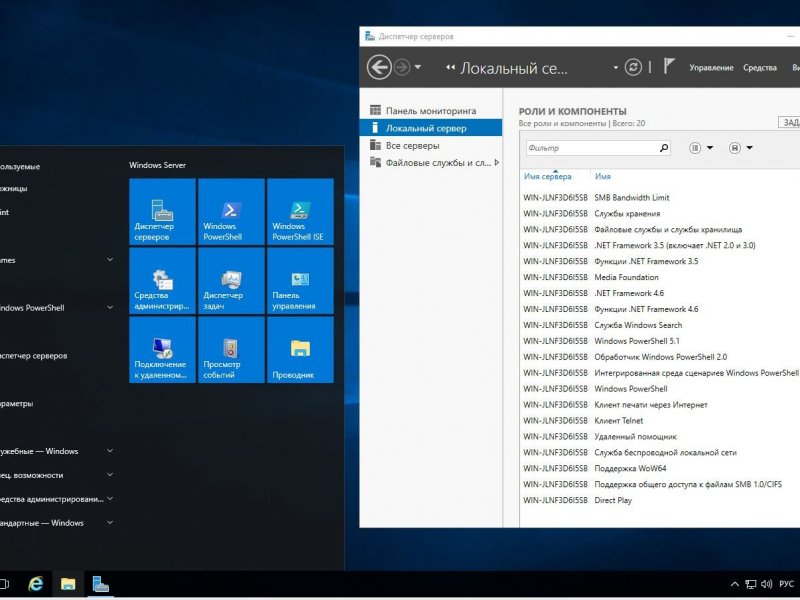Expand the Служебные — Windows folder in Start

[x=110, y=451]
